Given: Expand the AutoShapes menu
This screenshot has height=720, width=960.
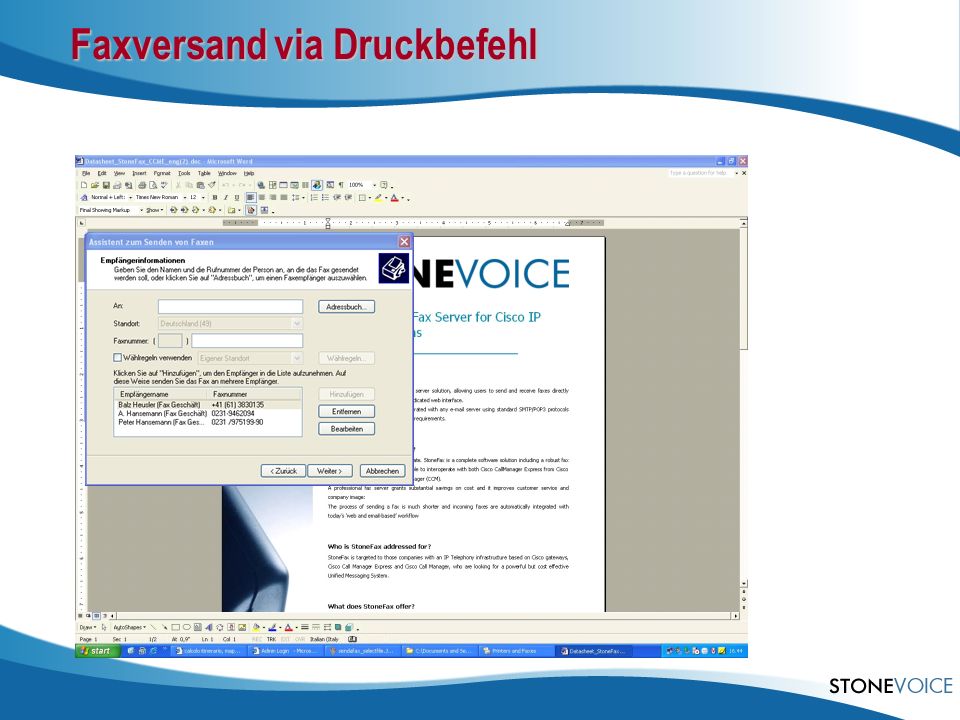Looking at the screenshot, I should [130, 628].
